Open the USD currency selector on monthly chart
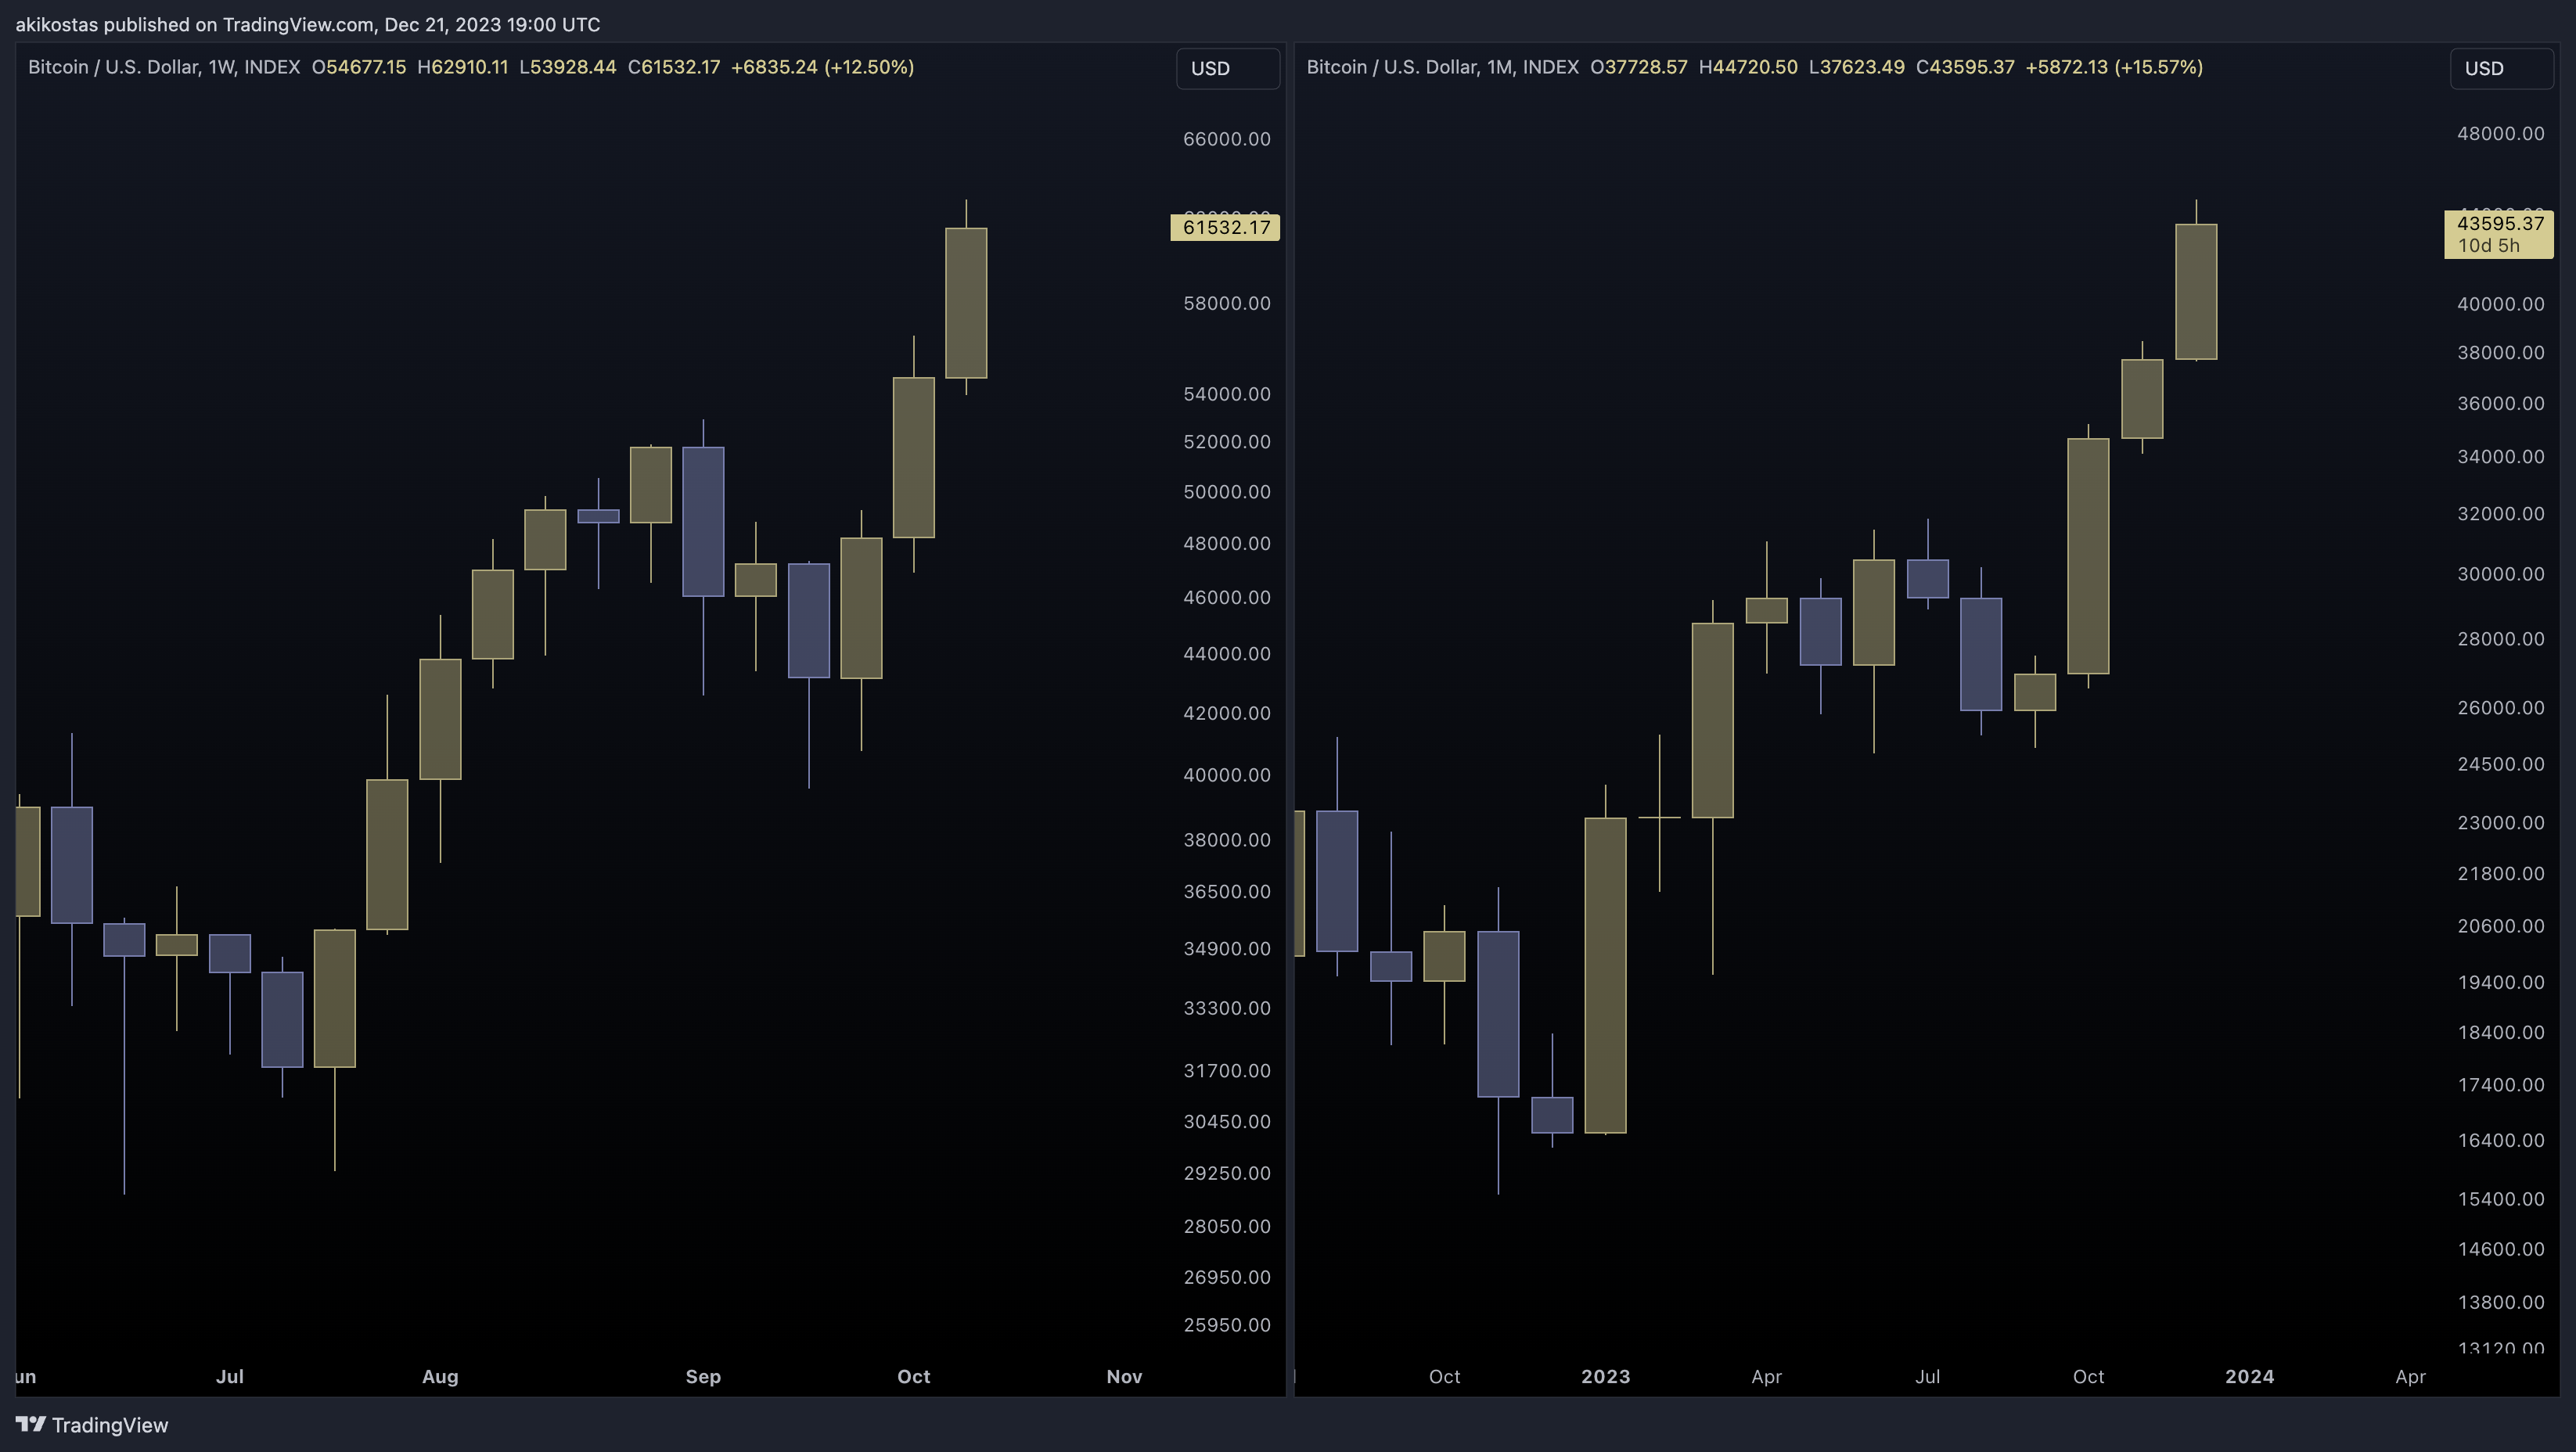This screenshot has width=2576, height=1452. 2501,68
